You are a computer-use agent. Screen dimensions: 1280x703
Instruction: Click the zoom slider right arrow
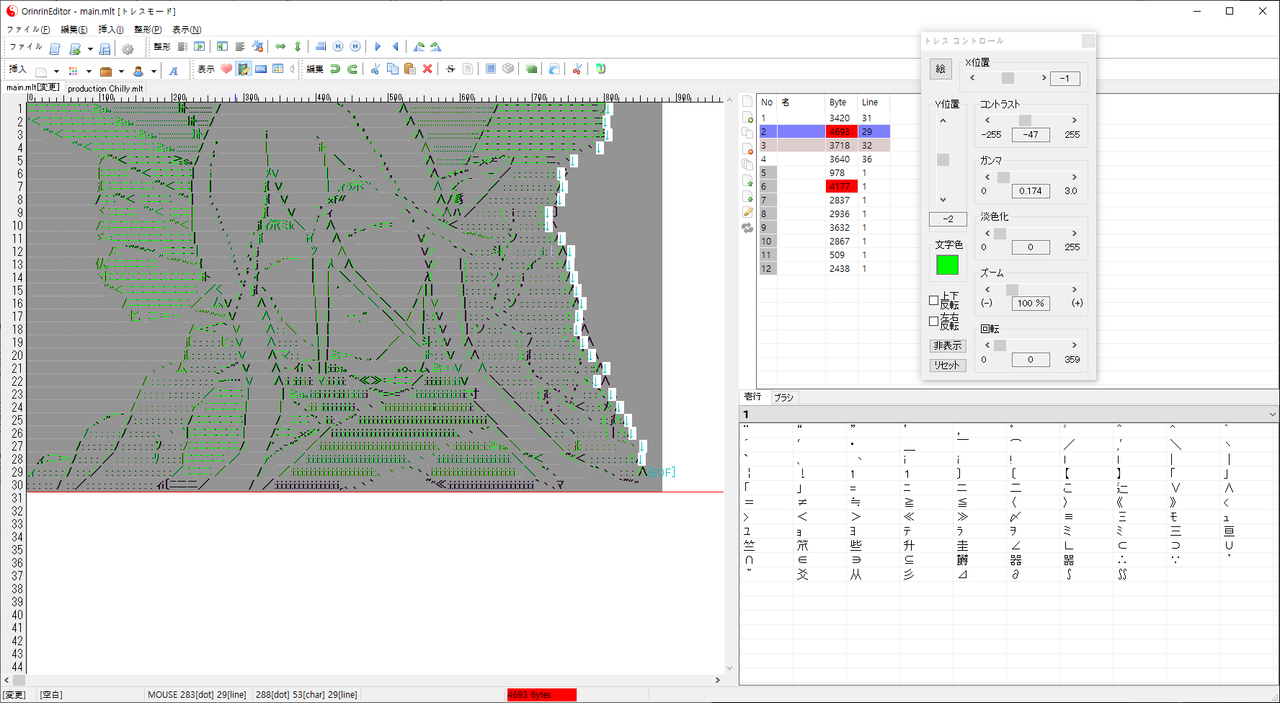(x=1076, y=288)
